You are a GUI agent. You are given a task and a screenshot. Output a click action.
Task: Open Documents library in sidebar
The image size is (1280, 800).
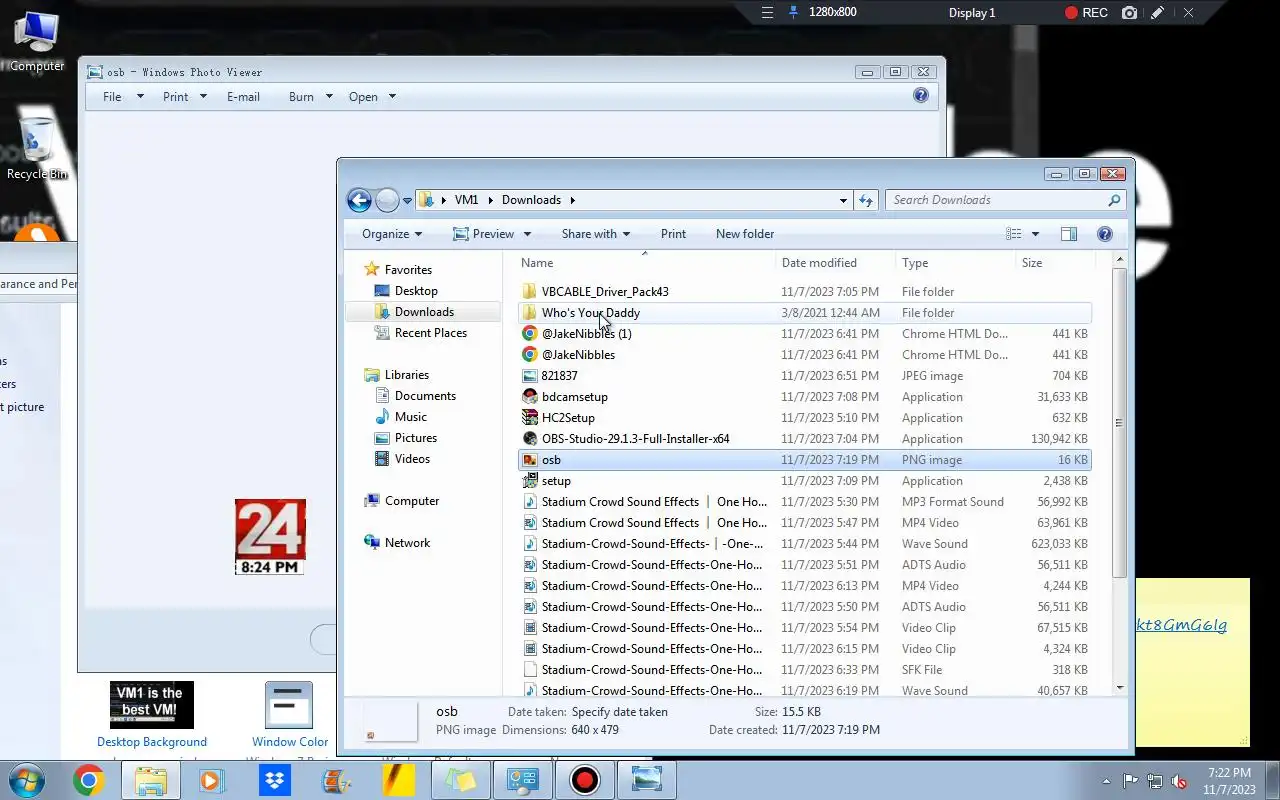coord(425,396)
